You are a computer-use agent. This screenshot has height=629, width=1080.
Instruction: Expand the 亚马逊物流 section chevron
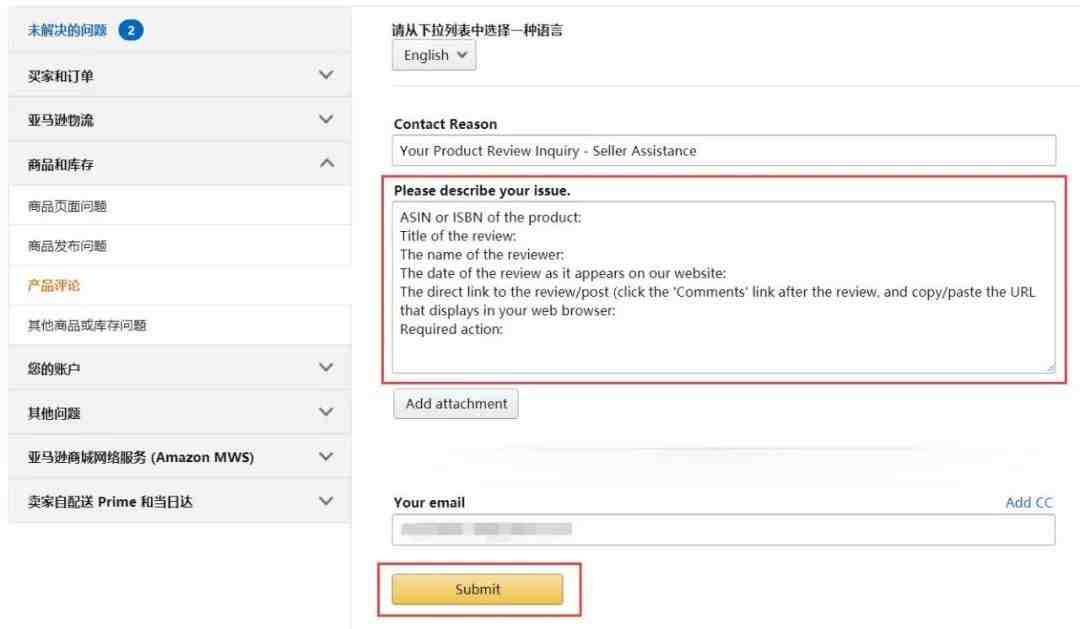point(326,119)
